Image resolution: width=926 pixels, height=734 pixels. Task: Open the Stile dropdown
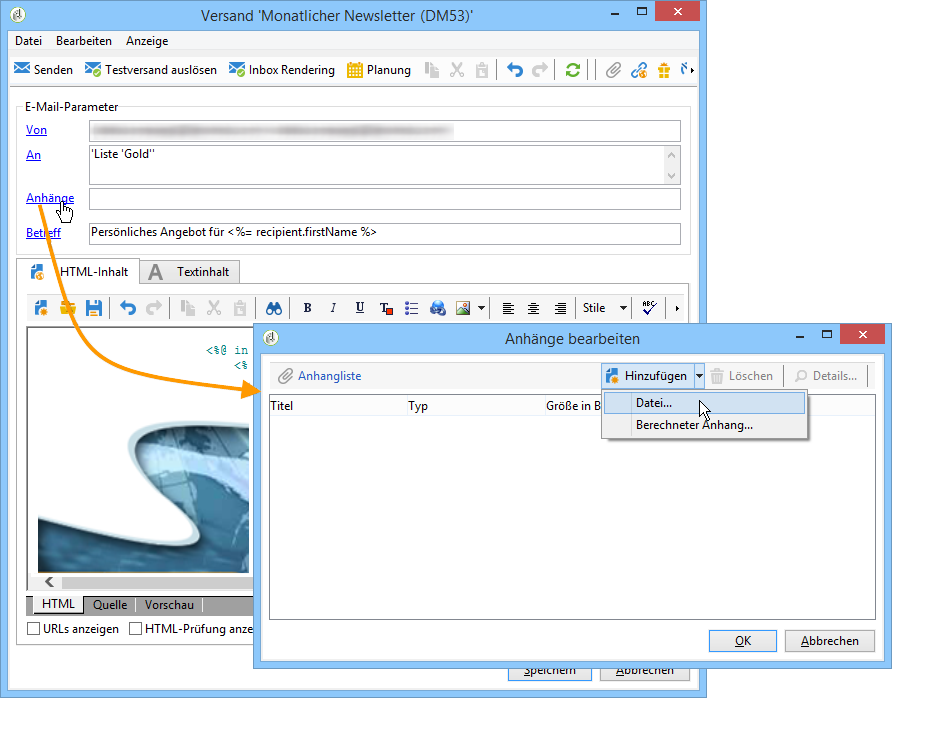pyautogui.click(x=604, y=308)
